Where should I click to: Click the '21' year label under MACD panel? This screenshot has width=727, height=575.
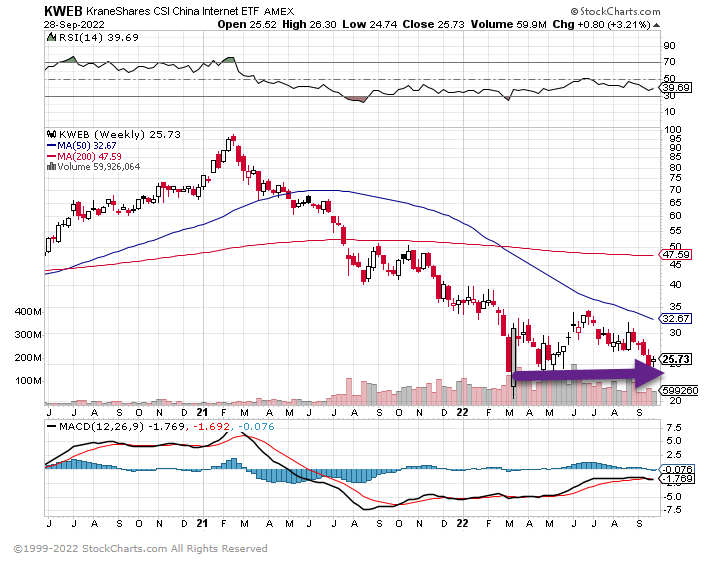pos(202,524)
